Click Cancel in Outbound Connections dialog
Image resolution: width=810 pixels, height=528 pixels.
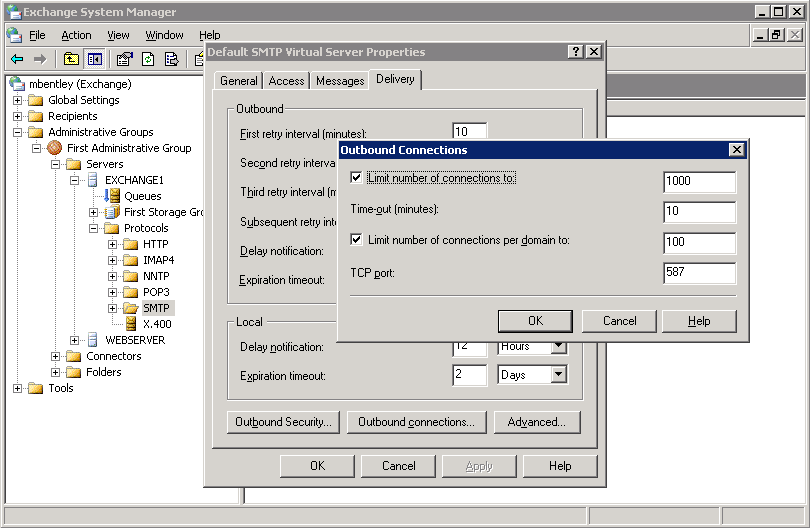[619, 321]
